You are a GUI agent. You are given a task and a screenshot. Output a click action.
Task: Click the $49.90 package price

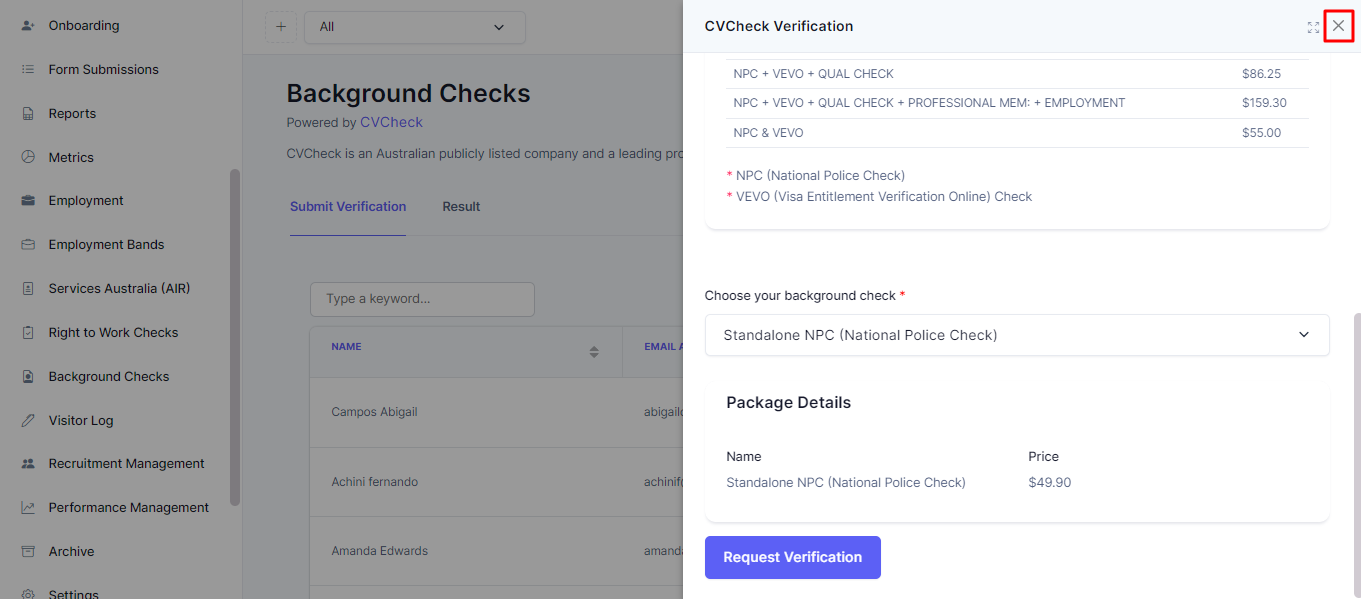click(1049, 483)
